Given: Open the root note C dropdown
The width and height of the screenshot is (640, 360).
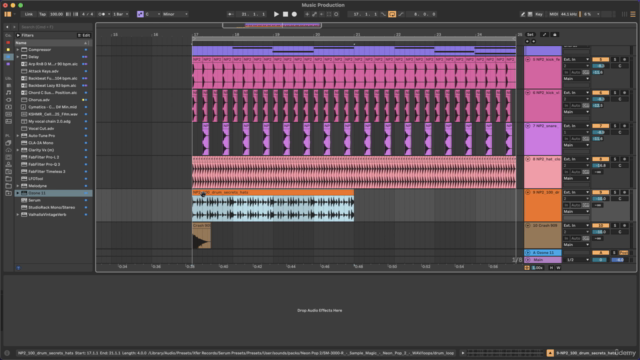Looking at the screenshot, I should point(153,14).
